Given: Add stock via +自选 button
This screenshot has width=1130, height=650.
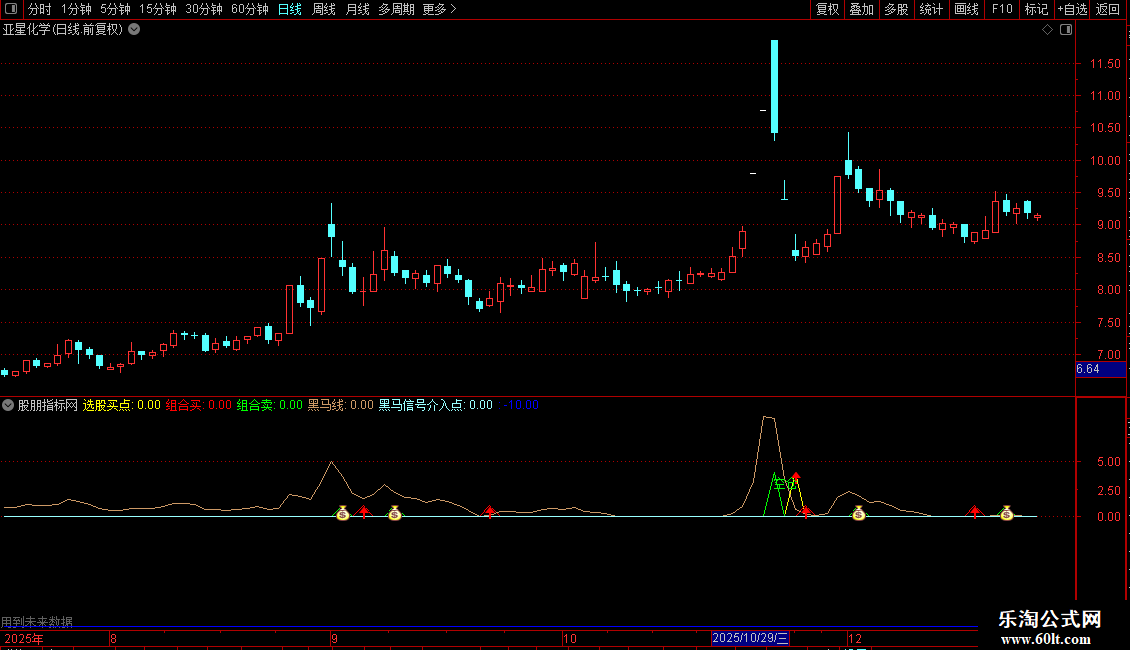Looking at the screenshot, I should pos(1072,9).
